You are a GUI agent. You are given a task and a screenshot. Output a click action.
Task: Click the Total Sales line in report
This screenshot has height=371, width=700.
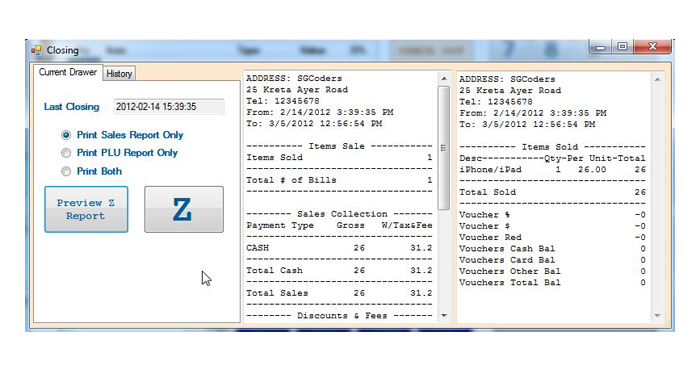pos(339,293)
